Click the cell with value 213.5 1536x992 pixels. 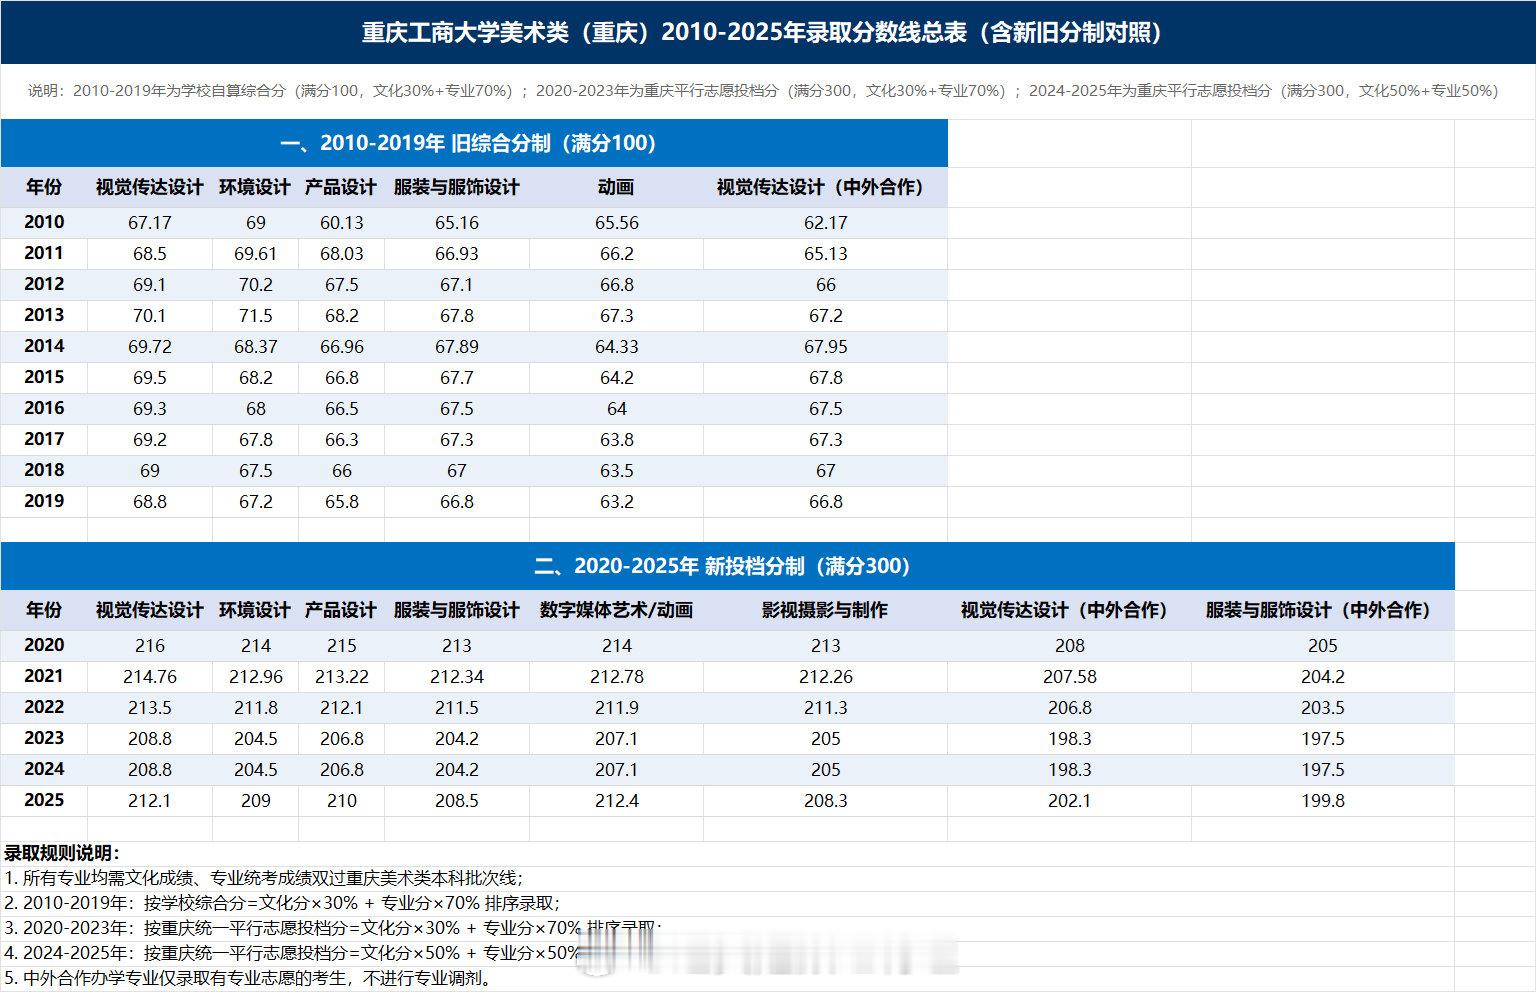point(150,708)
